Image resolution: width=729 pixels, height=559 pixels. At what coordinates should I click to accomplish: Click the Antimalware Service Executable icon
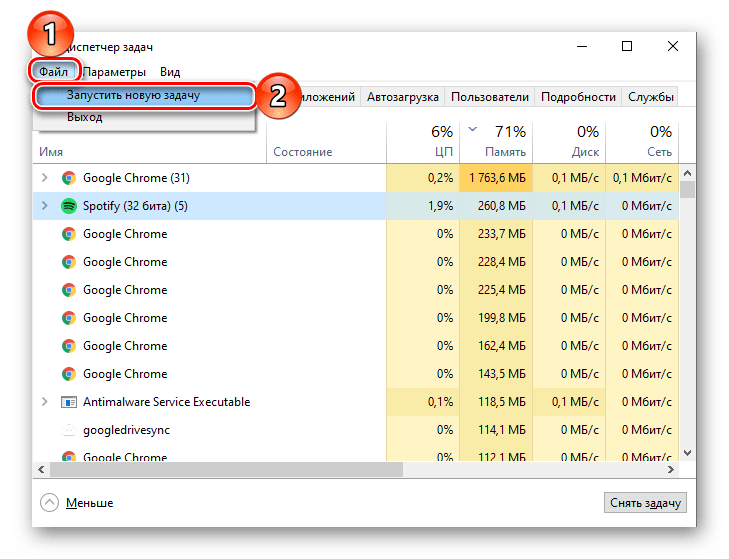[69, 402]
